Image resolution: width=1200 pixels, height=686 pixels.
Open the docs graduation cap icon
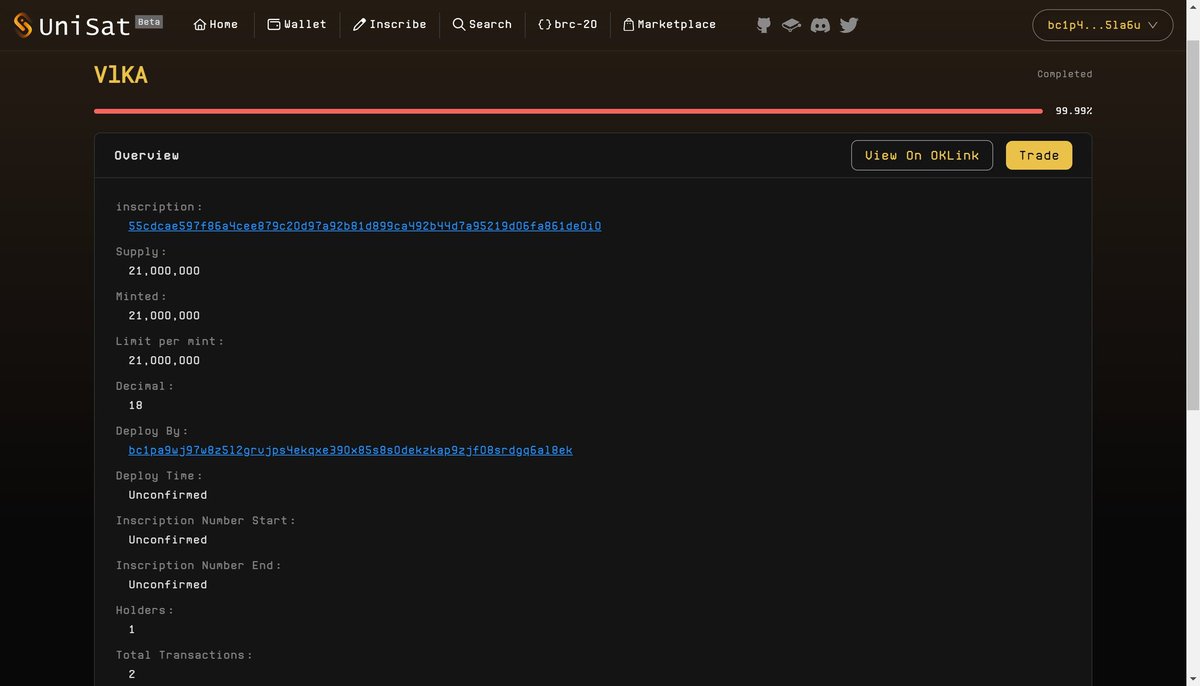click(791, 25)
